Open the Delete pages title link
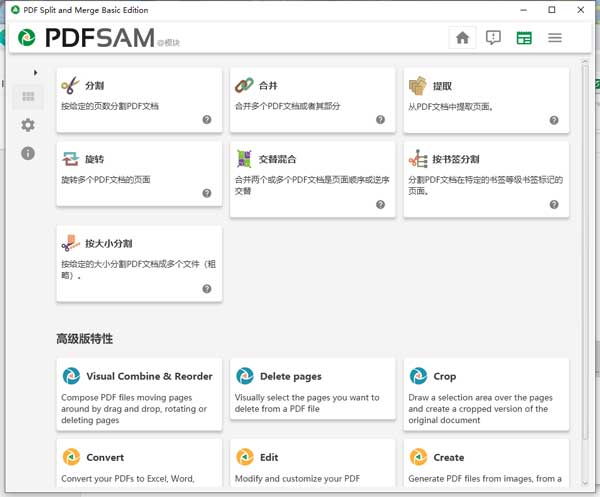 (291, 376)
